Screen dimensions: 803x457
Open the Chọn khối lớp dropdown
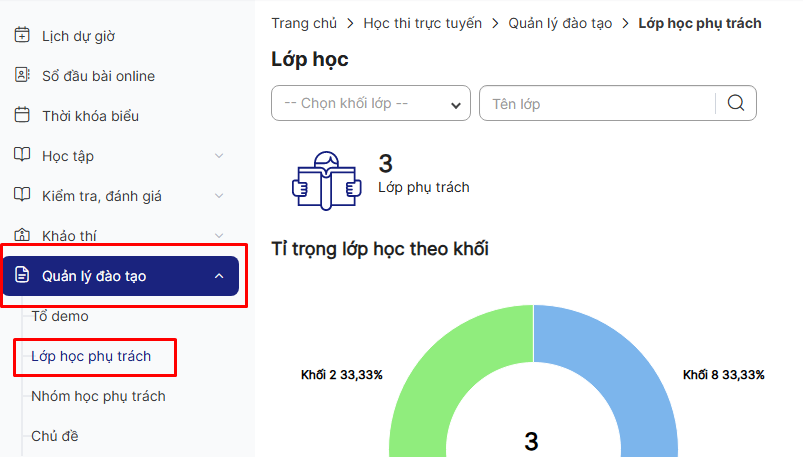tap(370, 104)
